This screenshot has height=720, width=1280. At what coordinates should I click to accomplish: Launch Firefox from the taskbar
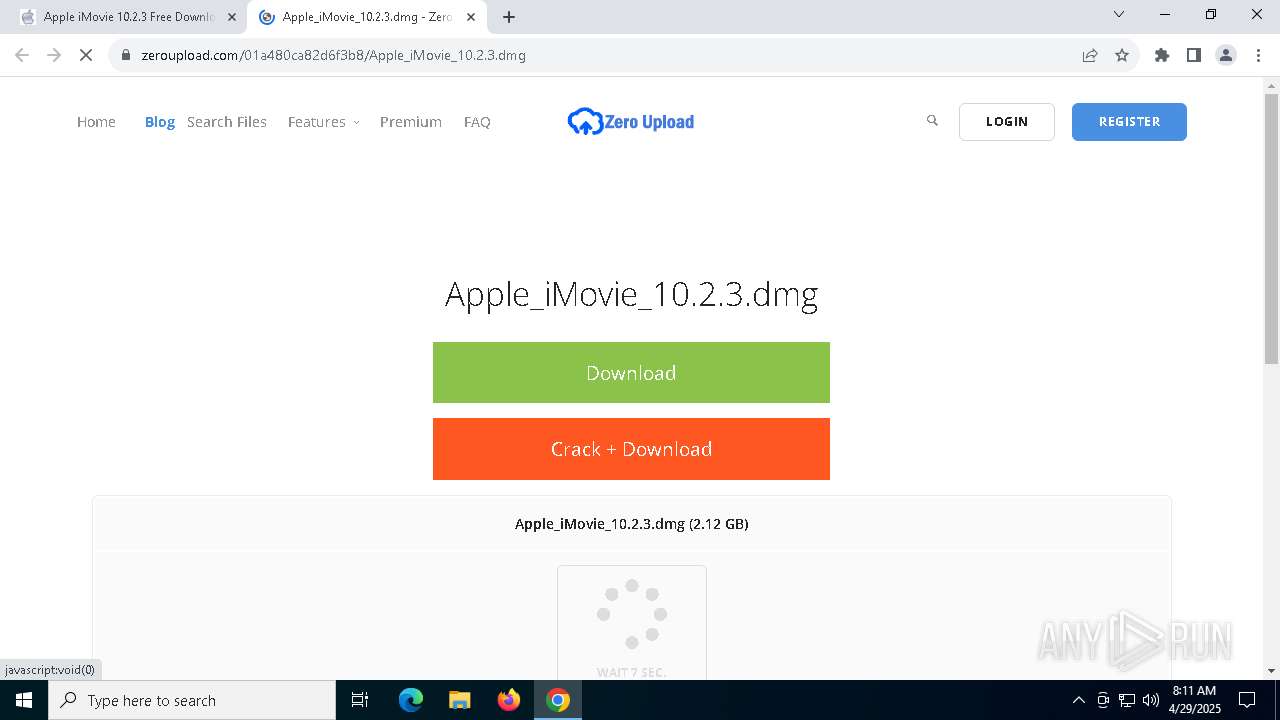(x=509, y=700)
